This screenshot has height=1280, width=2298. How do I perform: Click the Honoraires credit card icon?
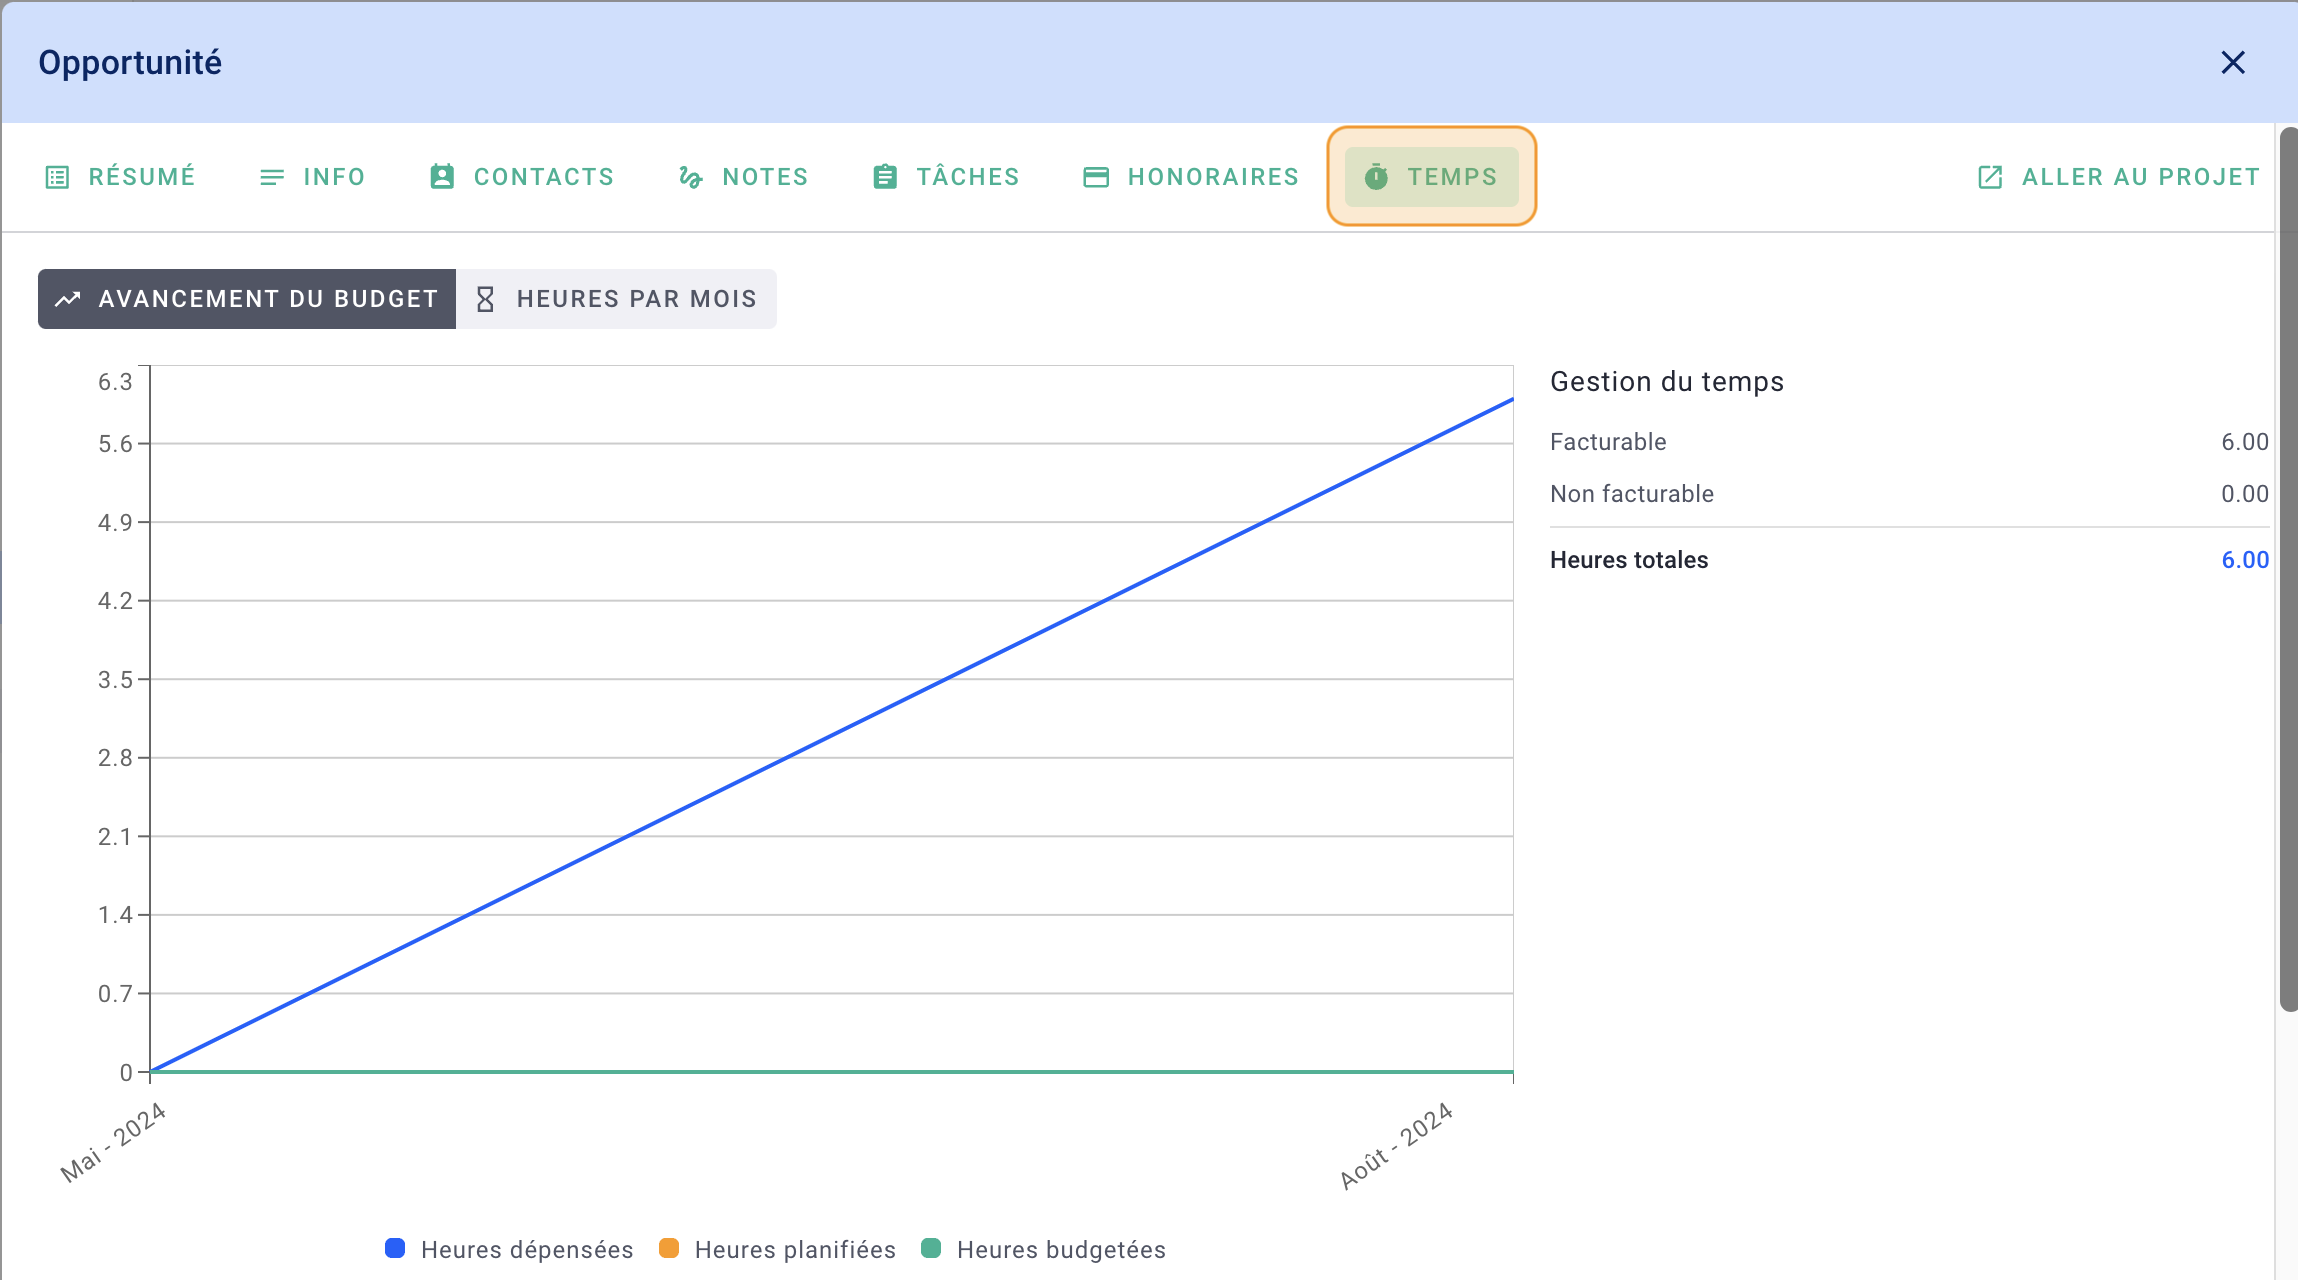(x=1096, y=177)
